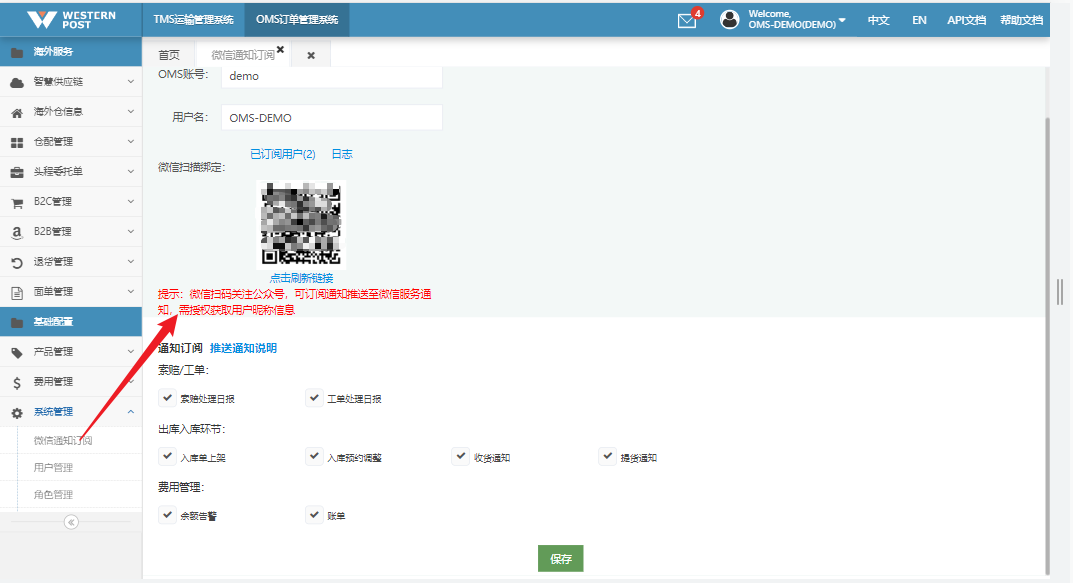Switch language to 中文
1073x583 pixels.
pos(879,20)
